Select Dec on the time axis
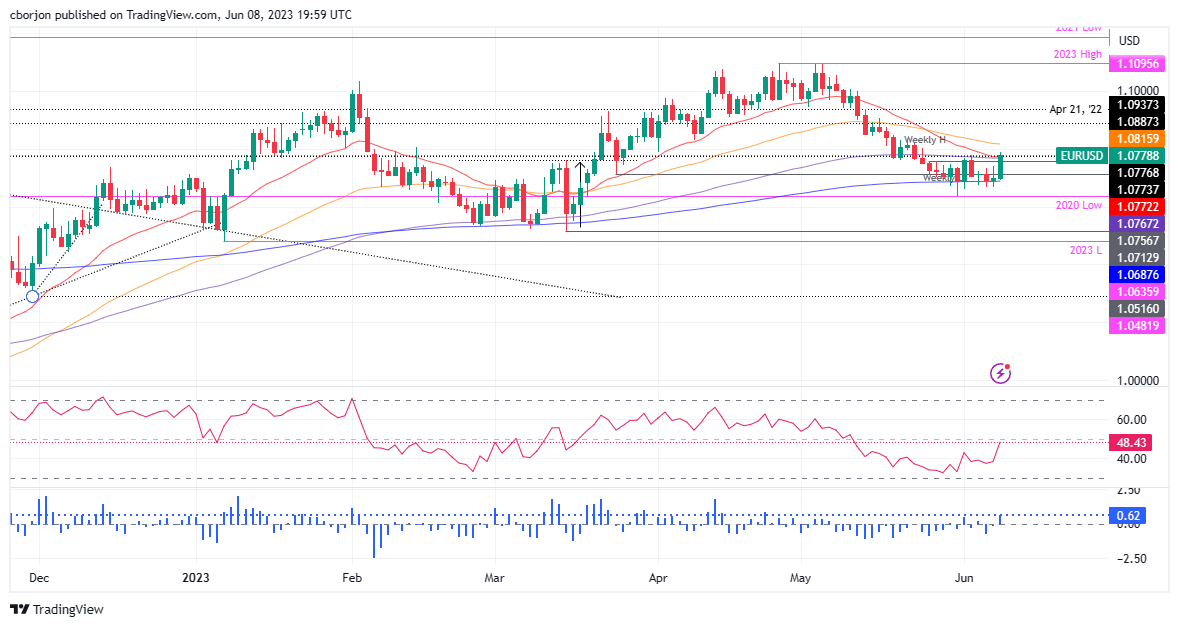 pos(39,578)
